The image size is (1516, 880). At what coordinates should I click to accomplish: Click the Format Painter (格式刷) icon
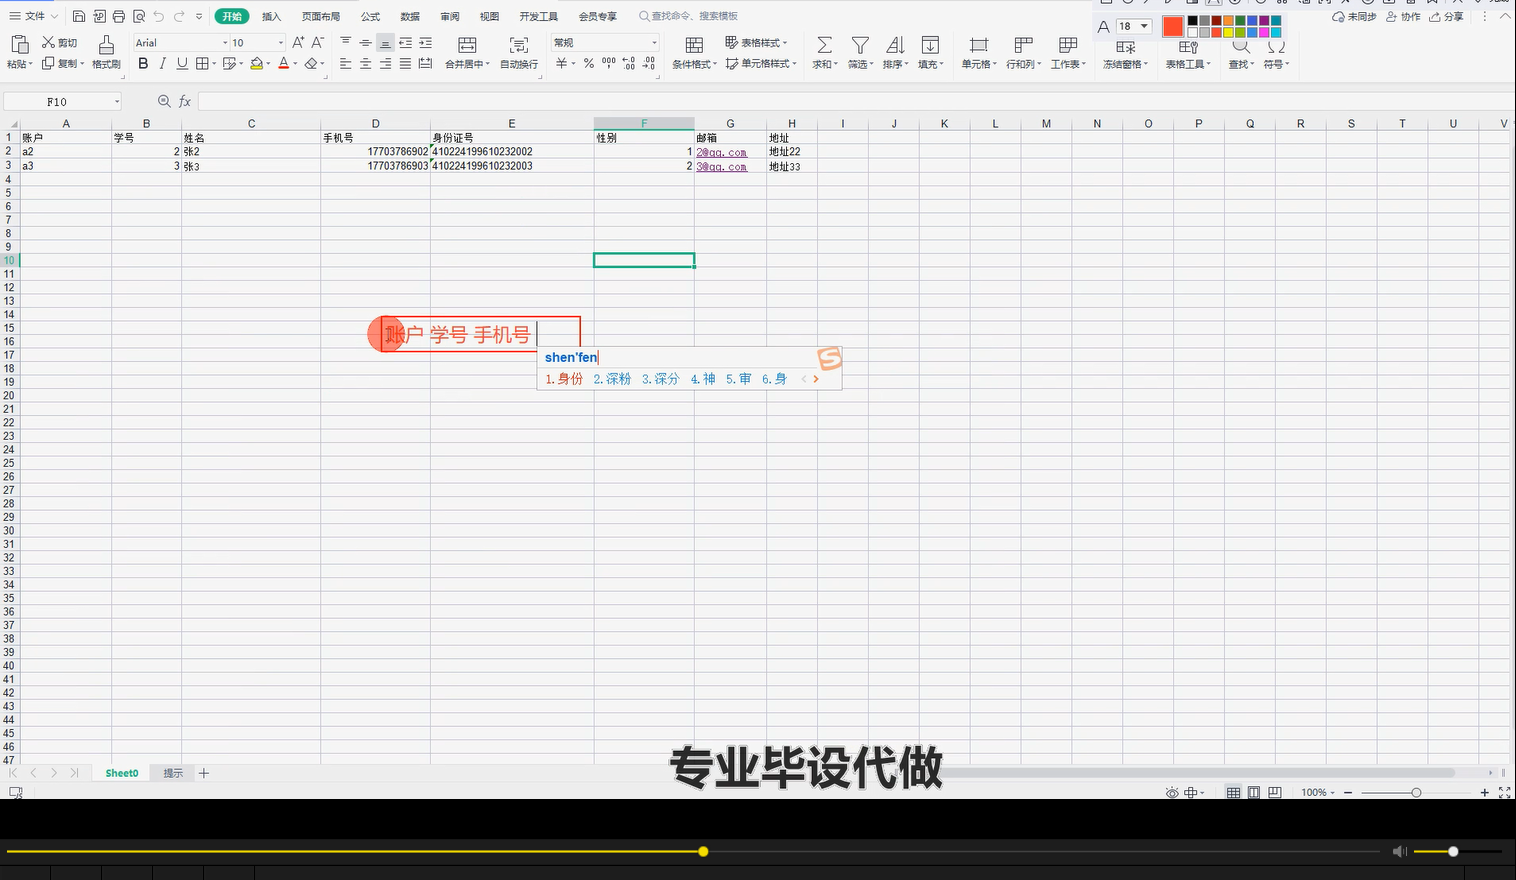pyautogui.click(x=106, y=44)
